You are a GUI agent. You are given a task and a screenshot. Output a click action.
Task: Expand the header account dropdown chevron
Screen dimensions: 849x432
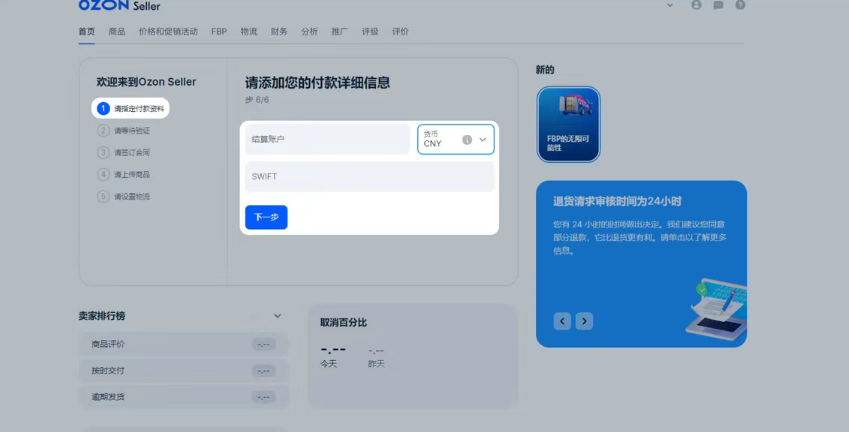pyautogui.click(x=670, y=5)
